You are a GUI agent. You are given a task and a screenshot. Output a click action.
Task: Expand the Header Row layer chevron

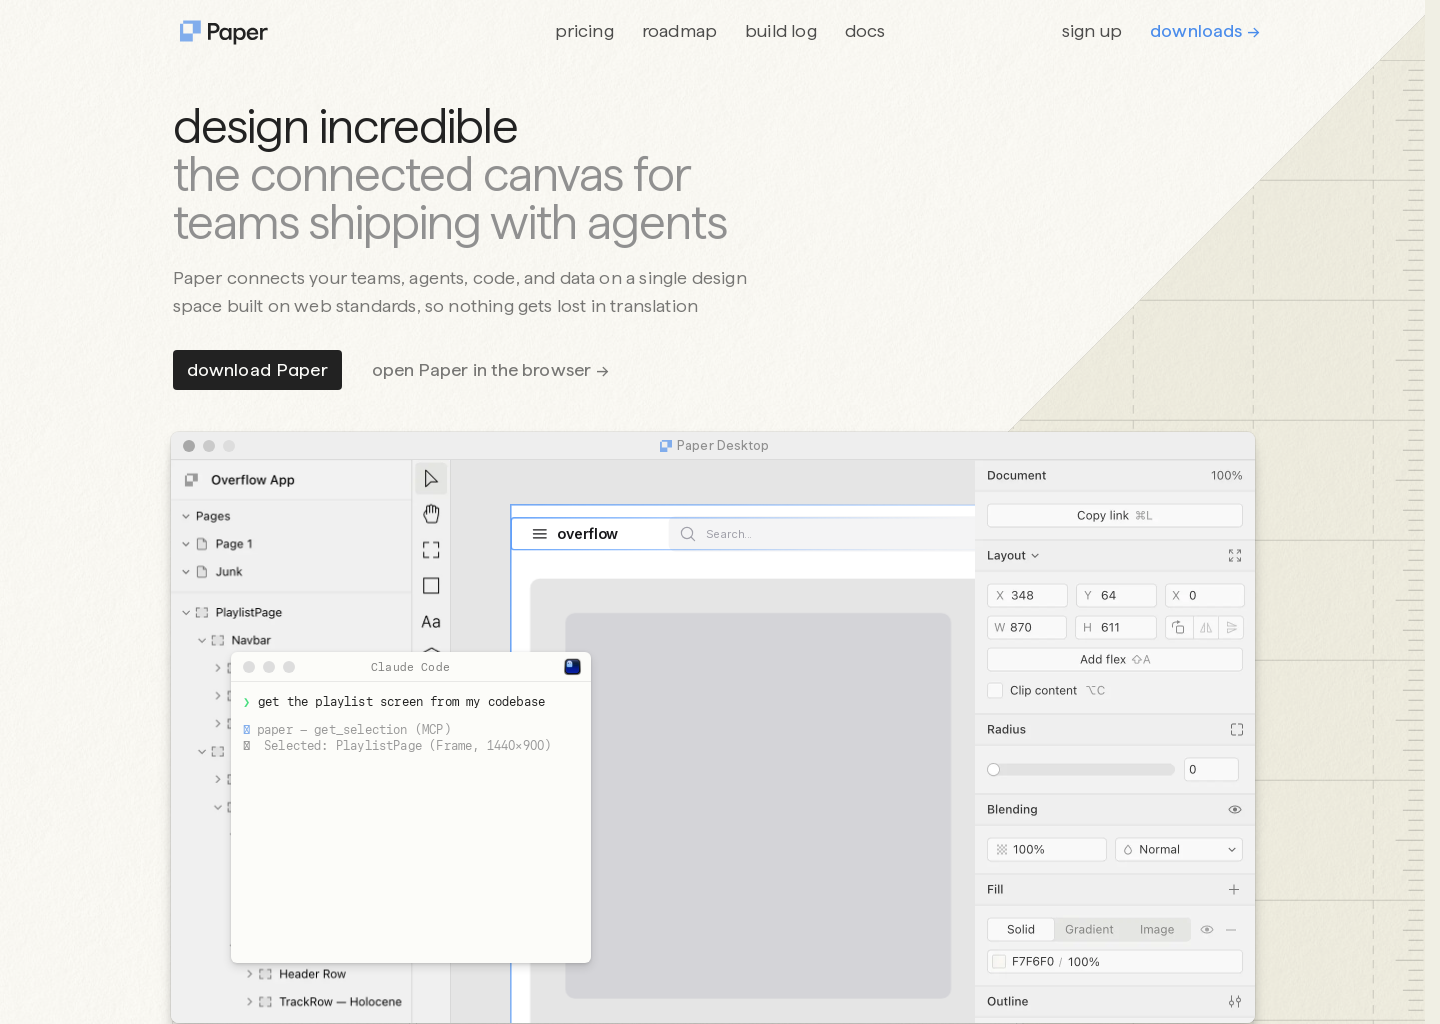pyautogui.click(x=250, y=974)
